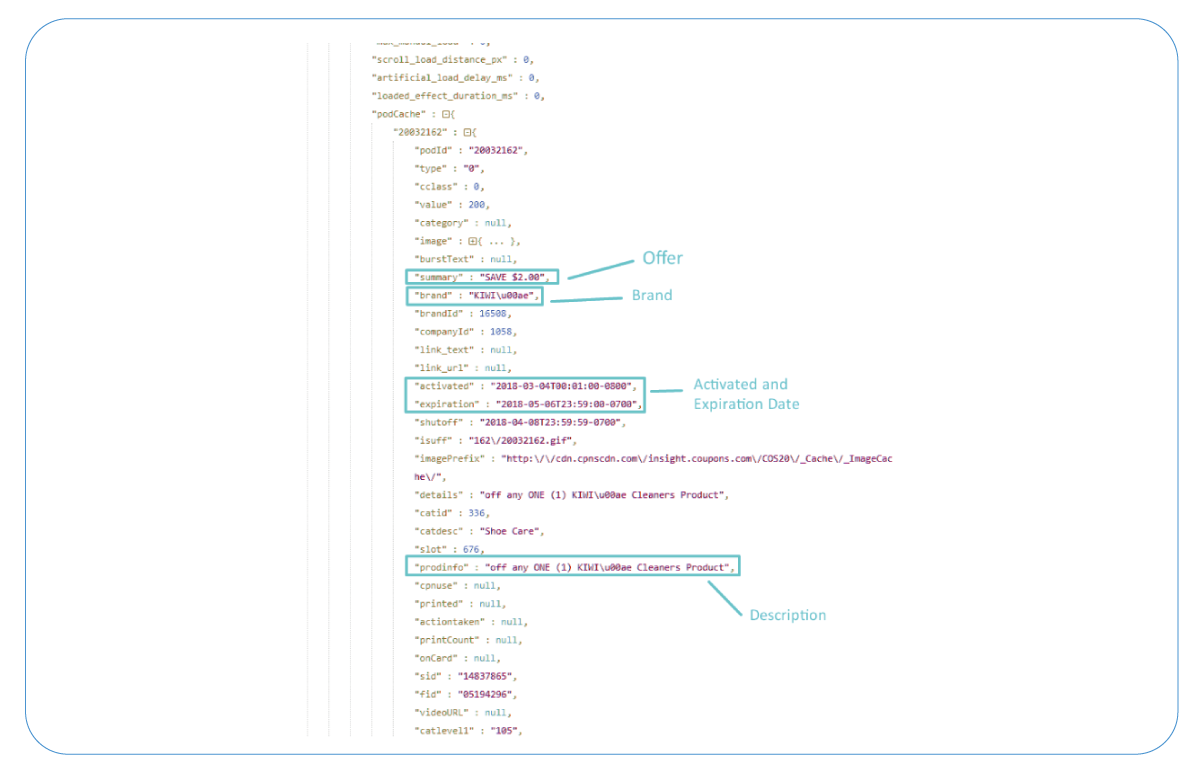The image size is (1203, 771).
Task: Click the "details" line about KIWI Cleaners
Action: coord(573,495)
